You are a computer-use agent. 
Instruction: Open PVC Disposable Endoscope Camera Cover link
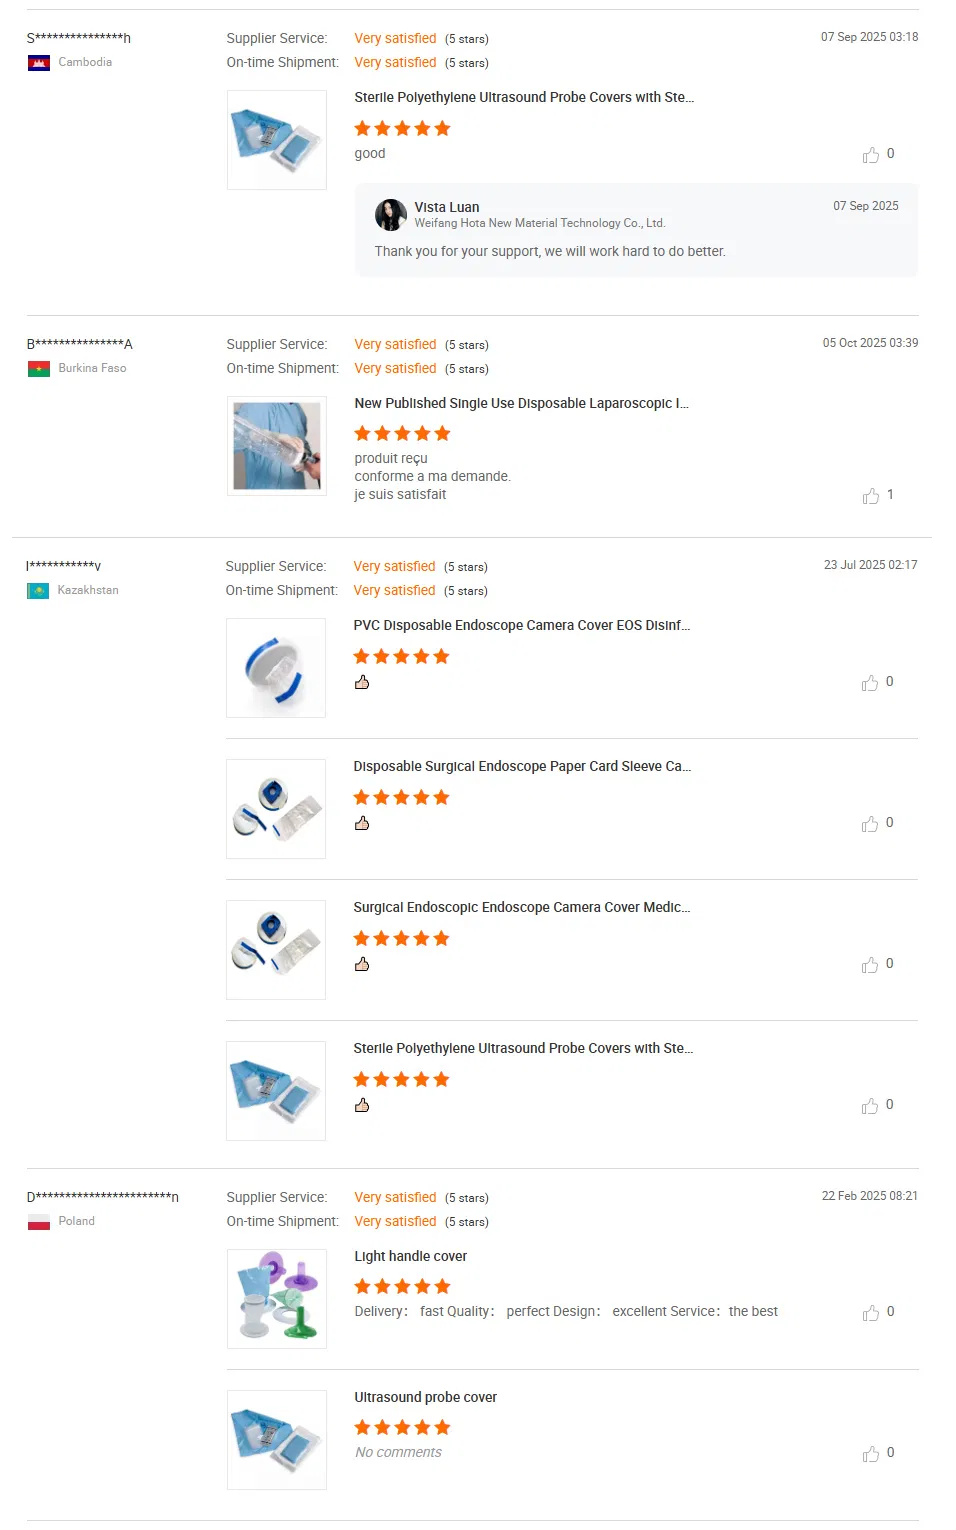521,625
